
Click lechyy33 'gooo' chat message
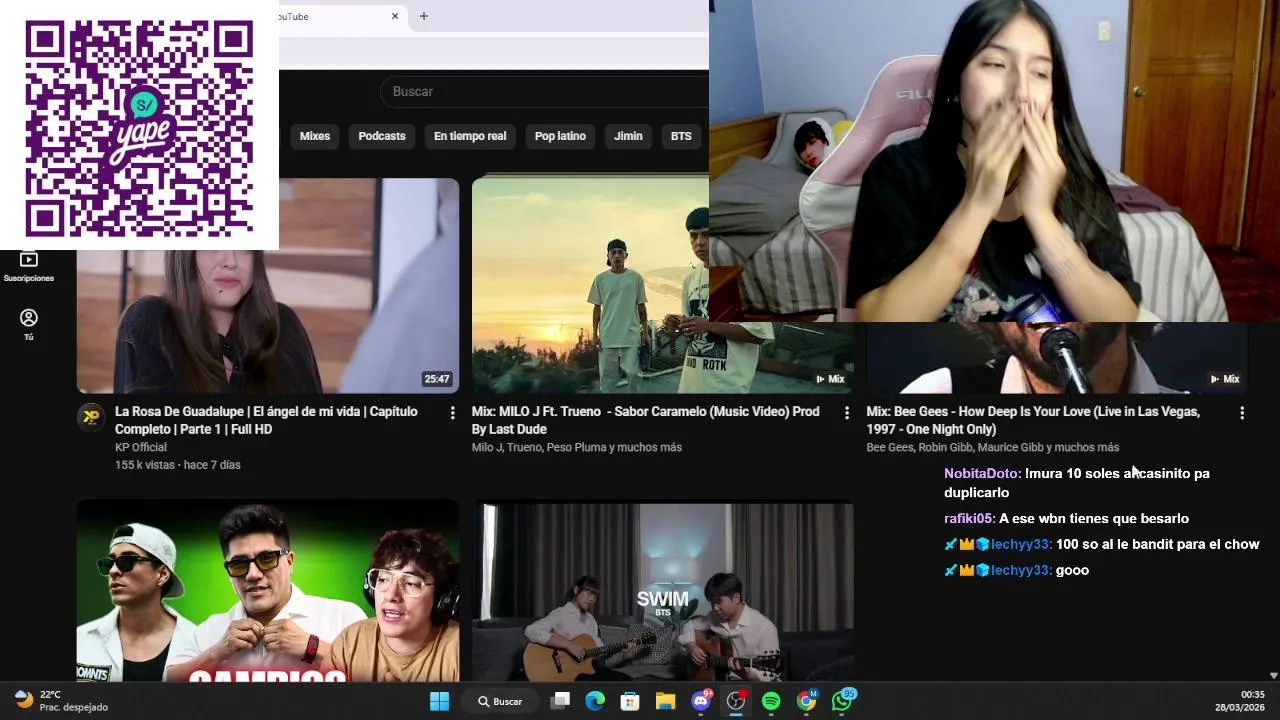point(1072,570)
